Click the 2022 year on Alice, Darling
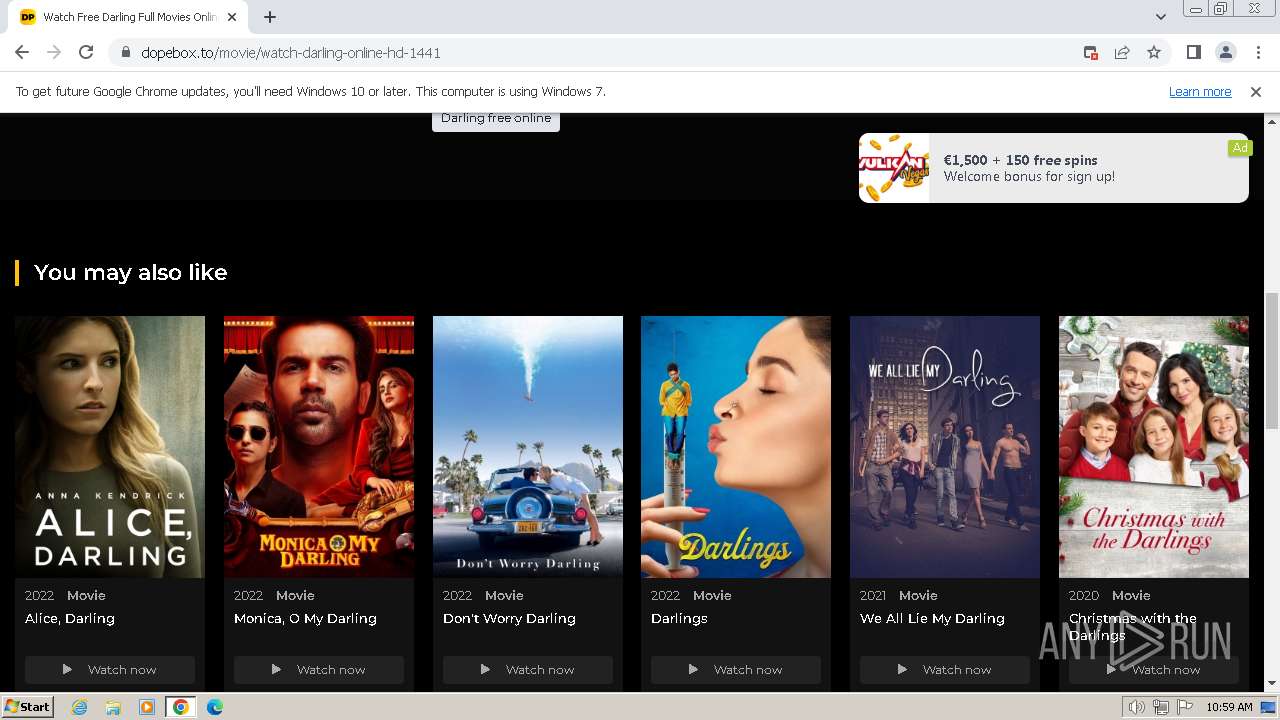This screenshot has height=720, width=1280. click(40, 595)
